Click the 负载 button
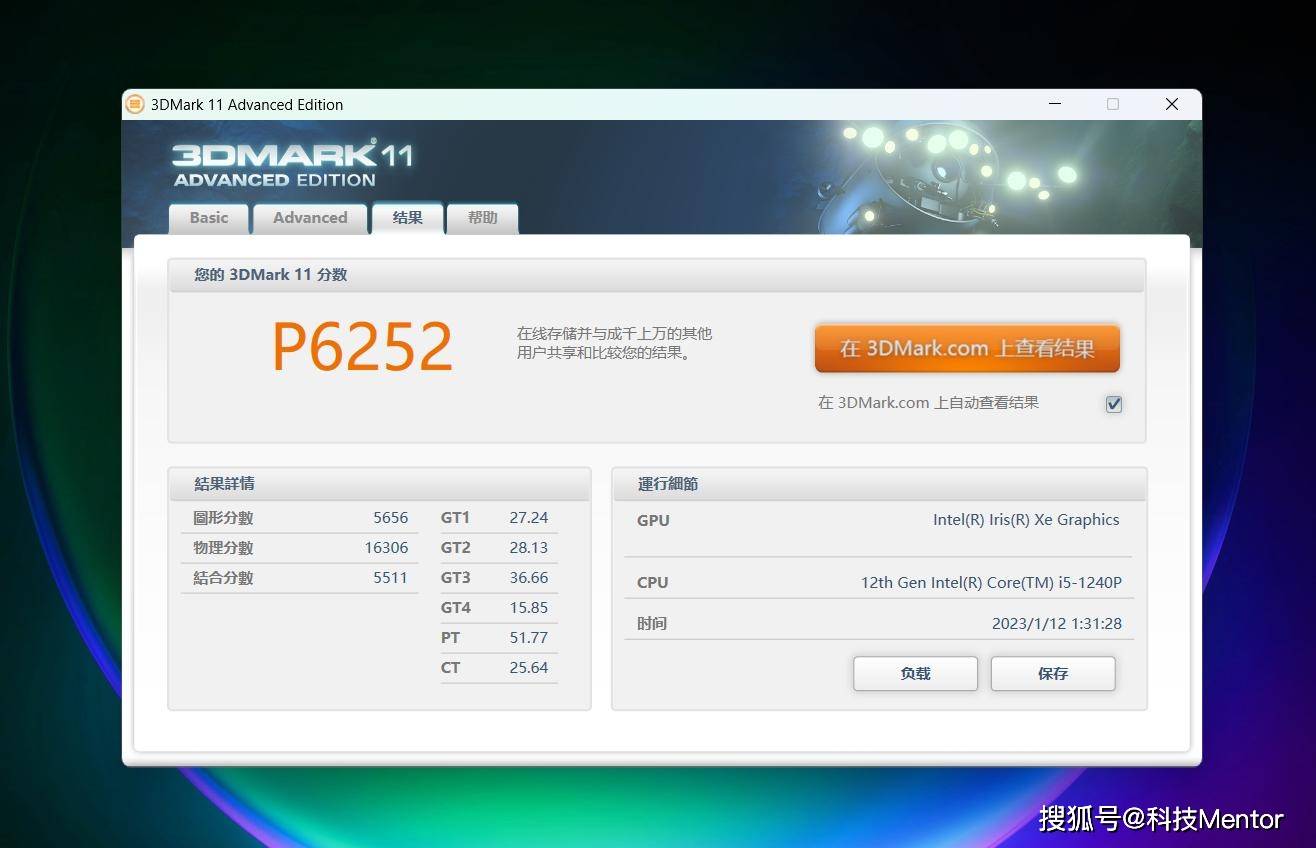The width and height of the screenshot is (1316, 848). pyautogui.click(x=915, y=674)
